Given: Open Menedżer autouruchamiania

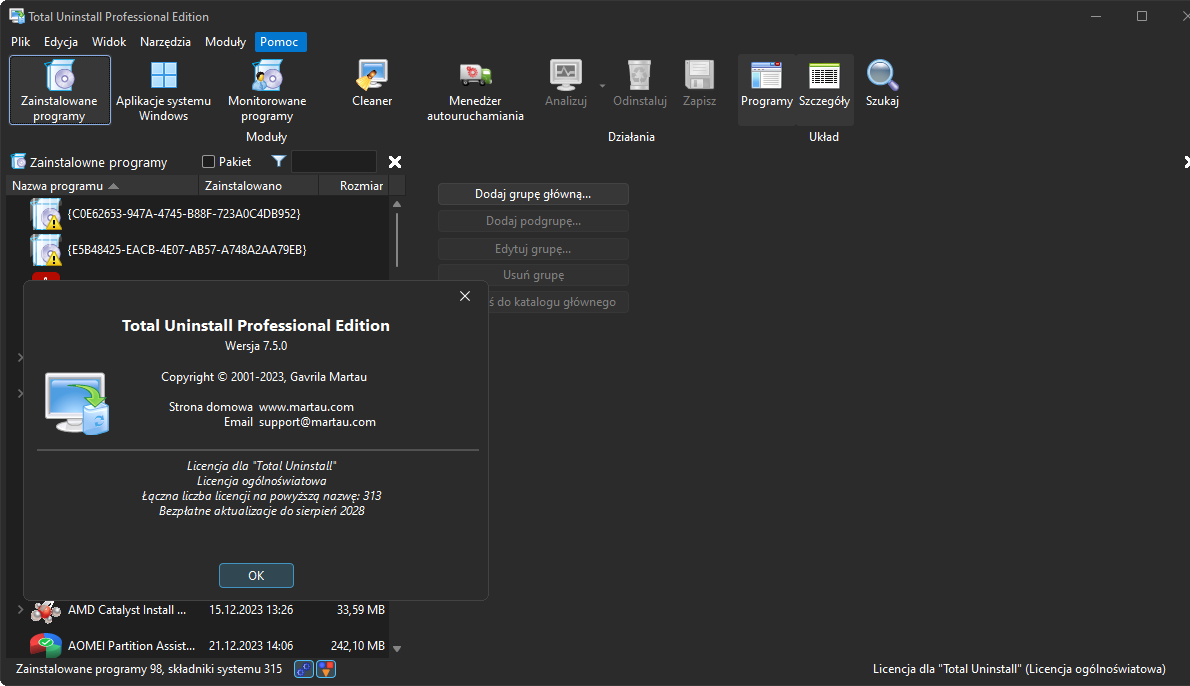Looking at the screenshot, I should click(x=475, y=90).
